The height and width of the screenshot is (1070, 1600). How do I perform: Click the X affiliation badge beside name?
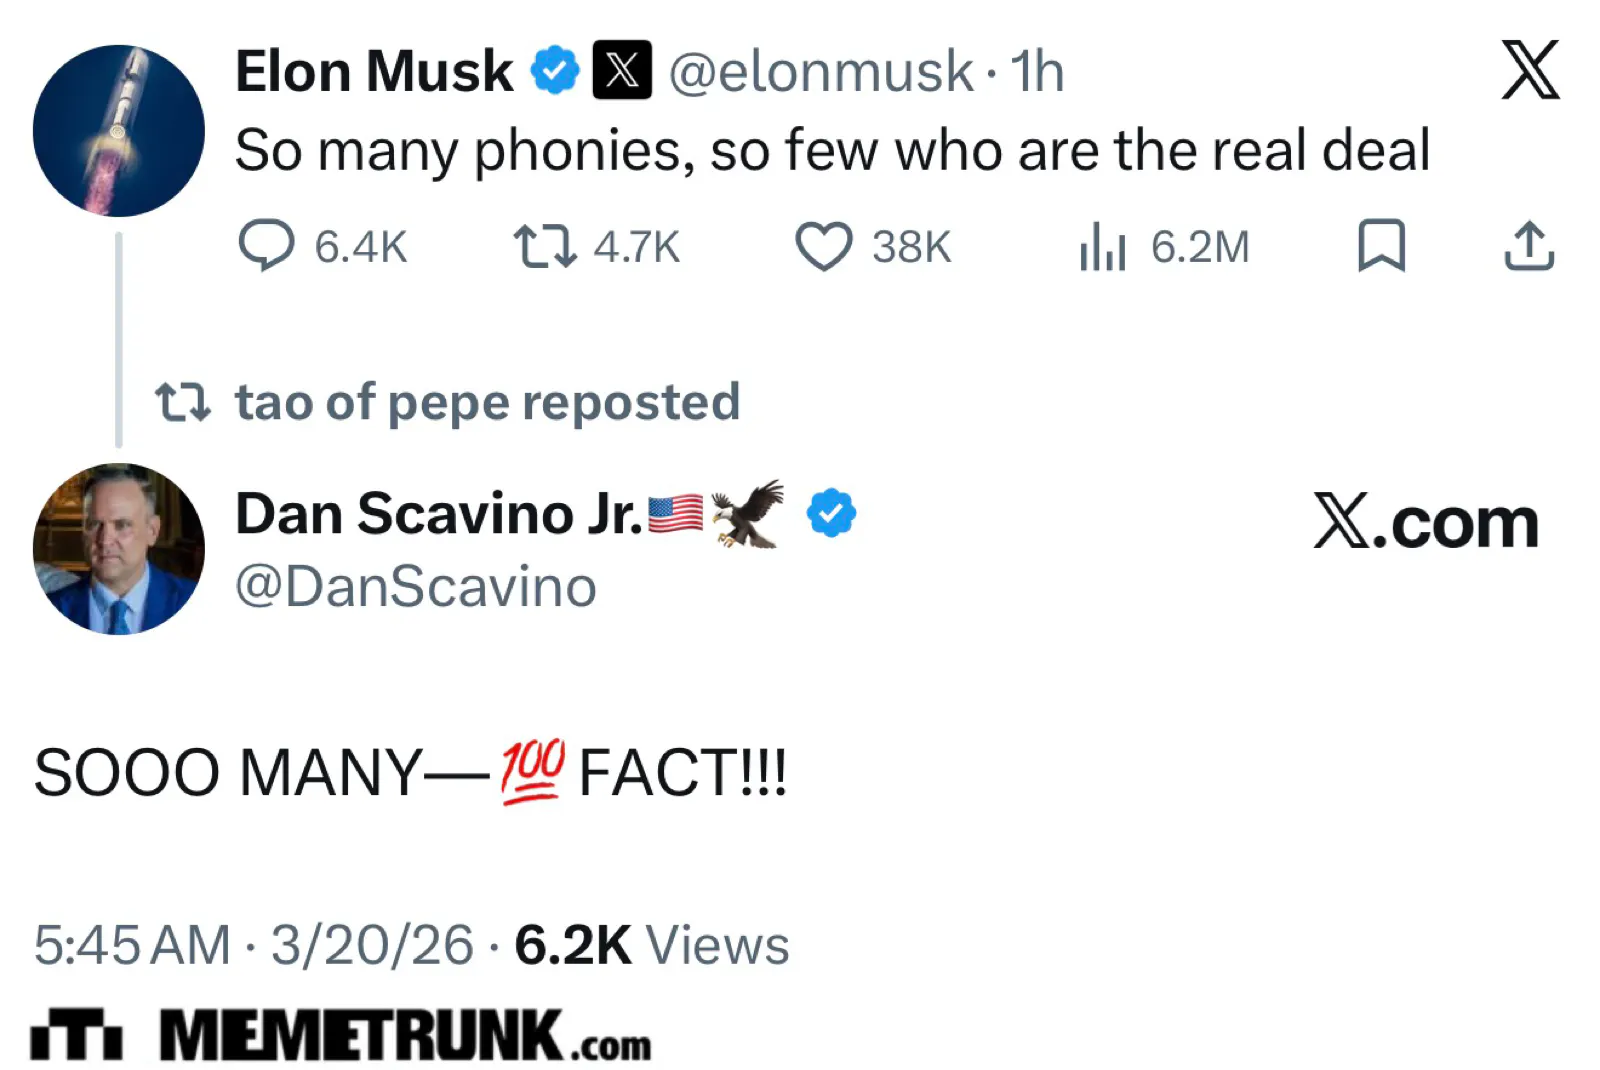tap(622, 71)
